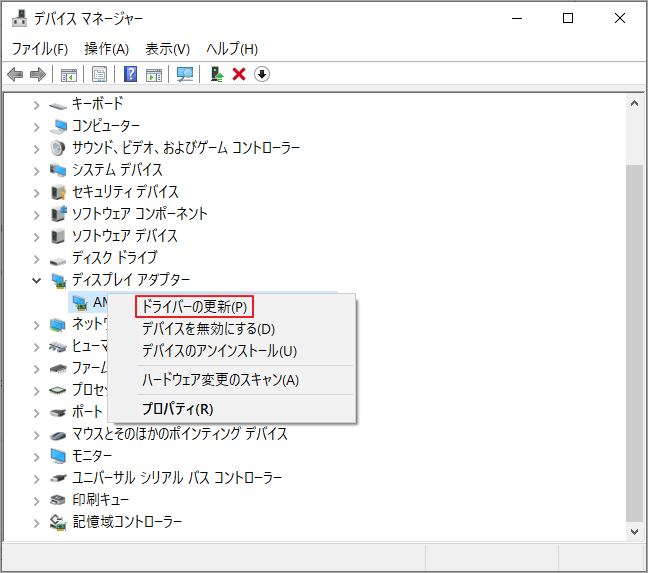This screenshot has height=573, width=648.
Task: Expand the モニター category arrow
Action: pos(36,457)
